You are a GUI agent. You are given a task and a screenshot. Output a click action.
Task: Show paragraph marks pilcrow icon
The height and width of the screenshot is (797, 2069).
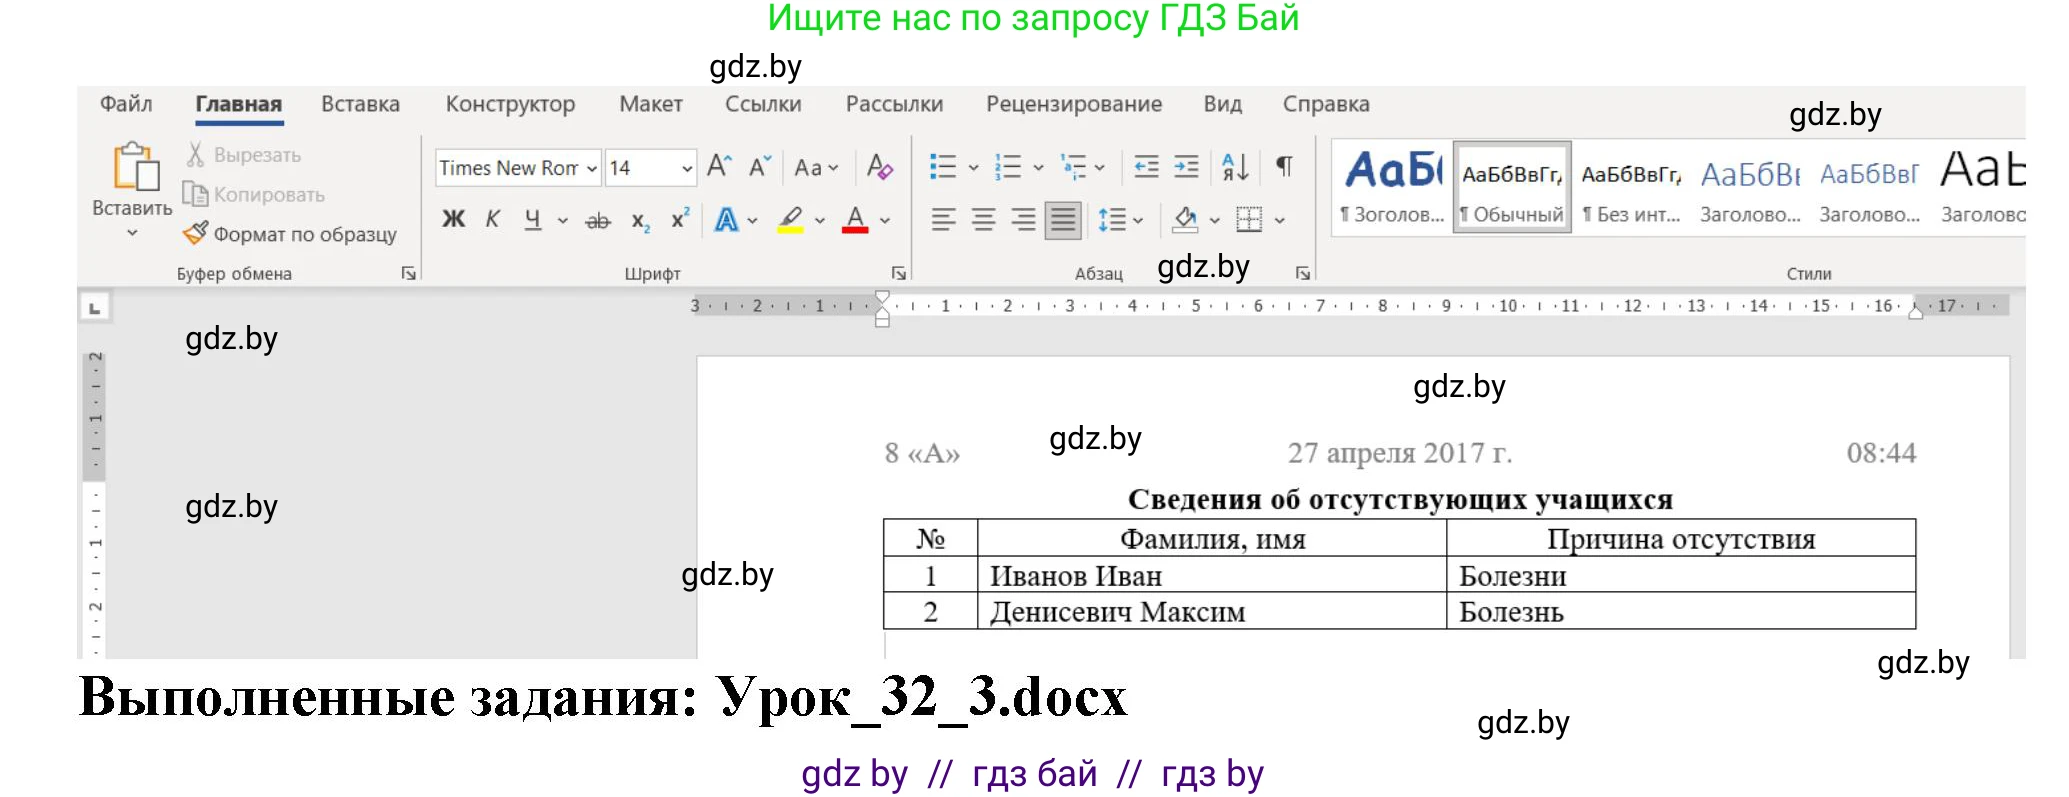[x=1284, y=166]
